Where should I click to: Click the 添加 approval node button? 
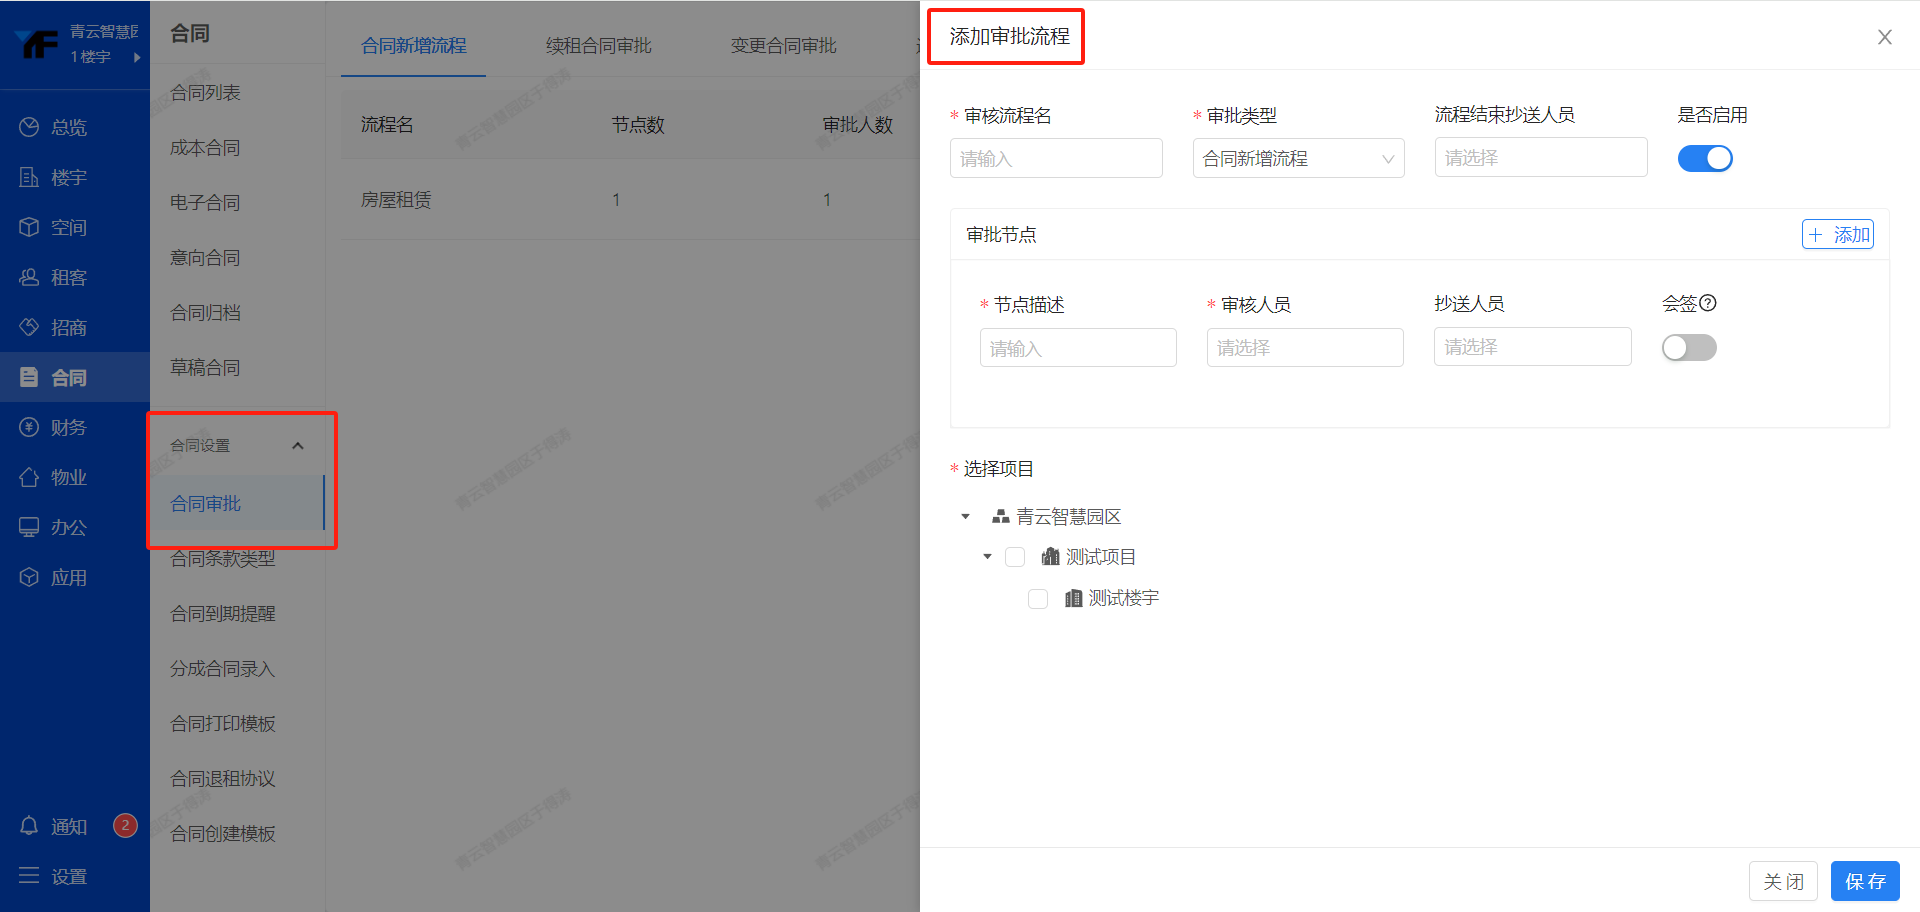click(x=1837, y=235)
